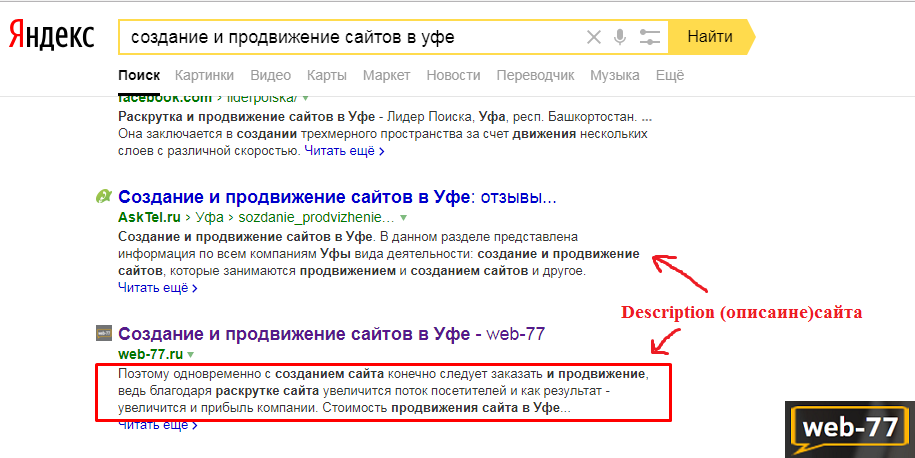Expand the Ещё menu

[670, 75]
